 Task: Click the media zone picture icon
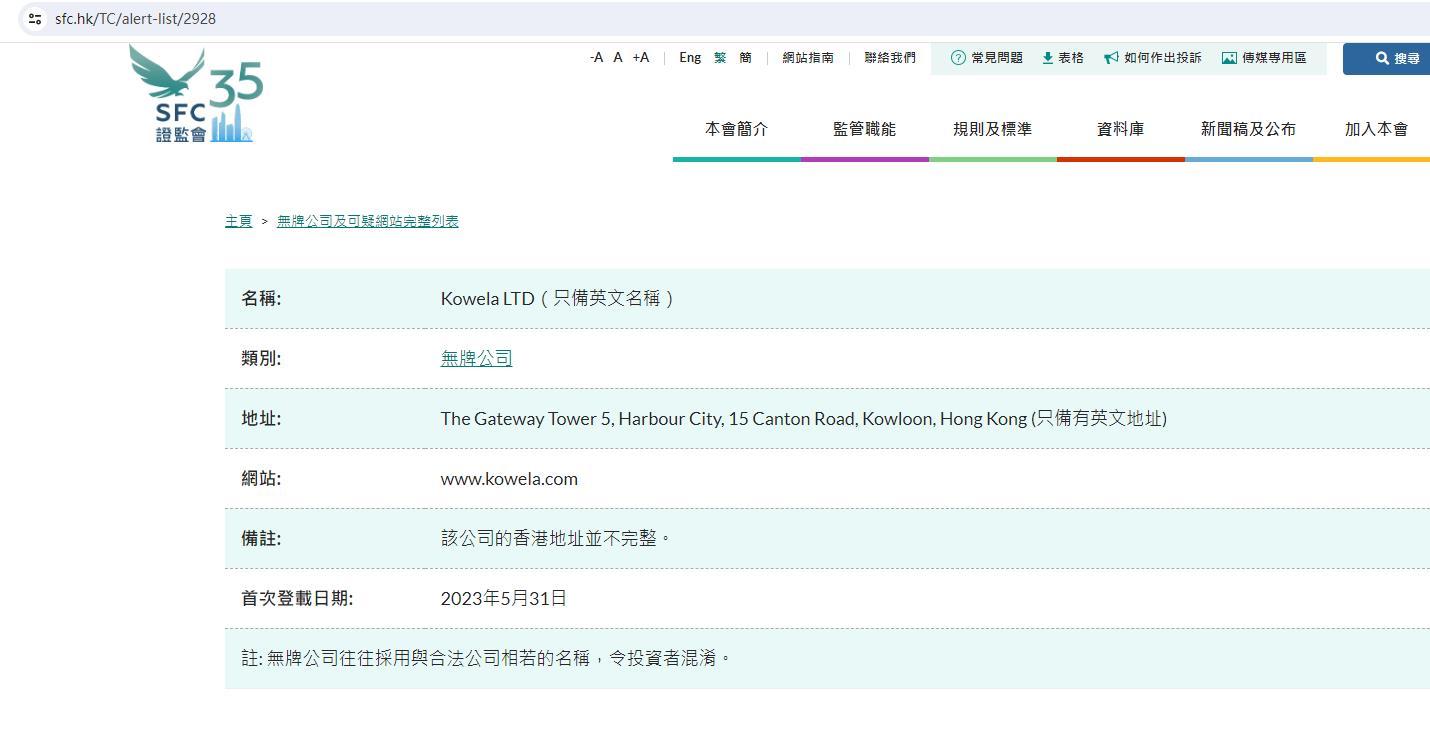click(x=1229, y=58)
